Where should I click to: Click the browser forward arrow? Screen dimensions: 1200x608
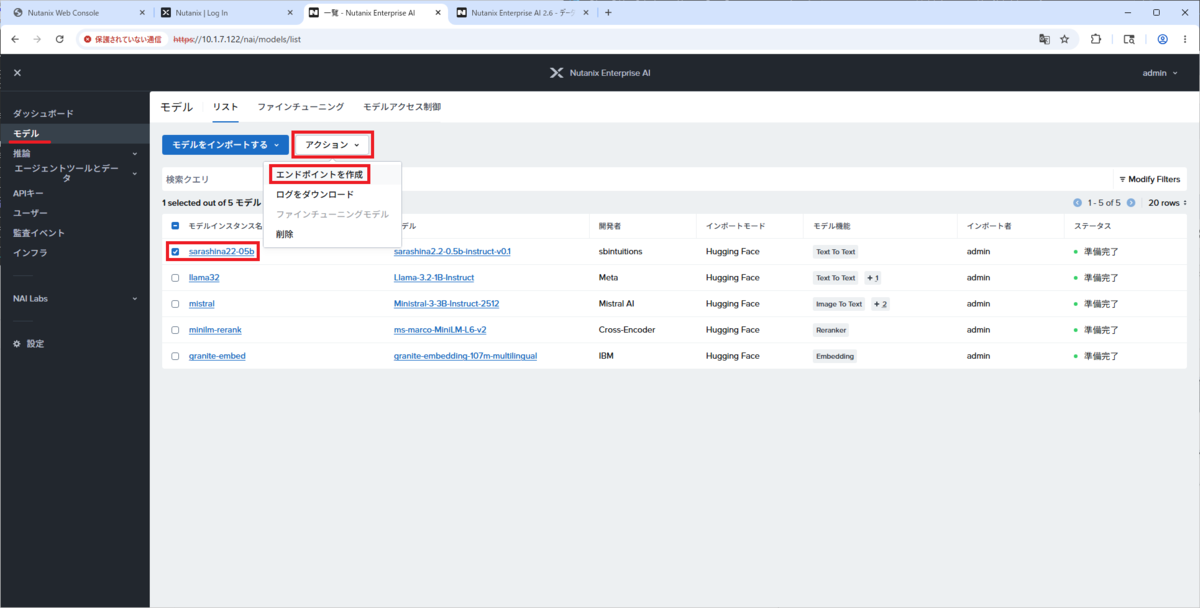click(37, 40)
